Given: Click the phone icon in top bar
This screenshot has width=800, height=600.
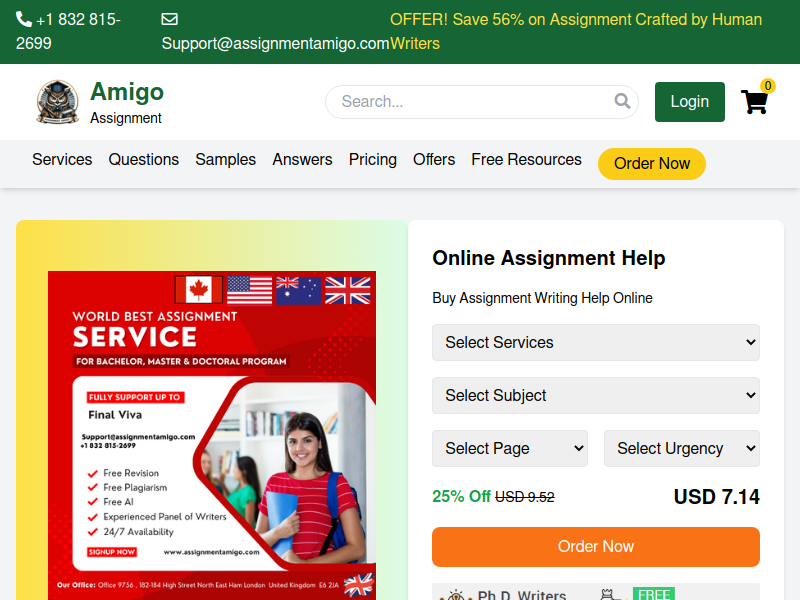Looking at the screenshot, I should pos(23,19).
